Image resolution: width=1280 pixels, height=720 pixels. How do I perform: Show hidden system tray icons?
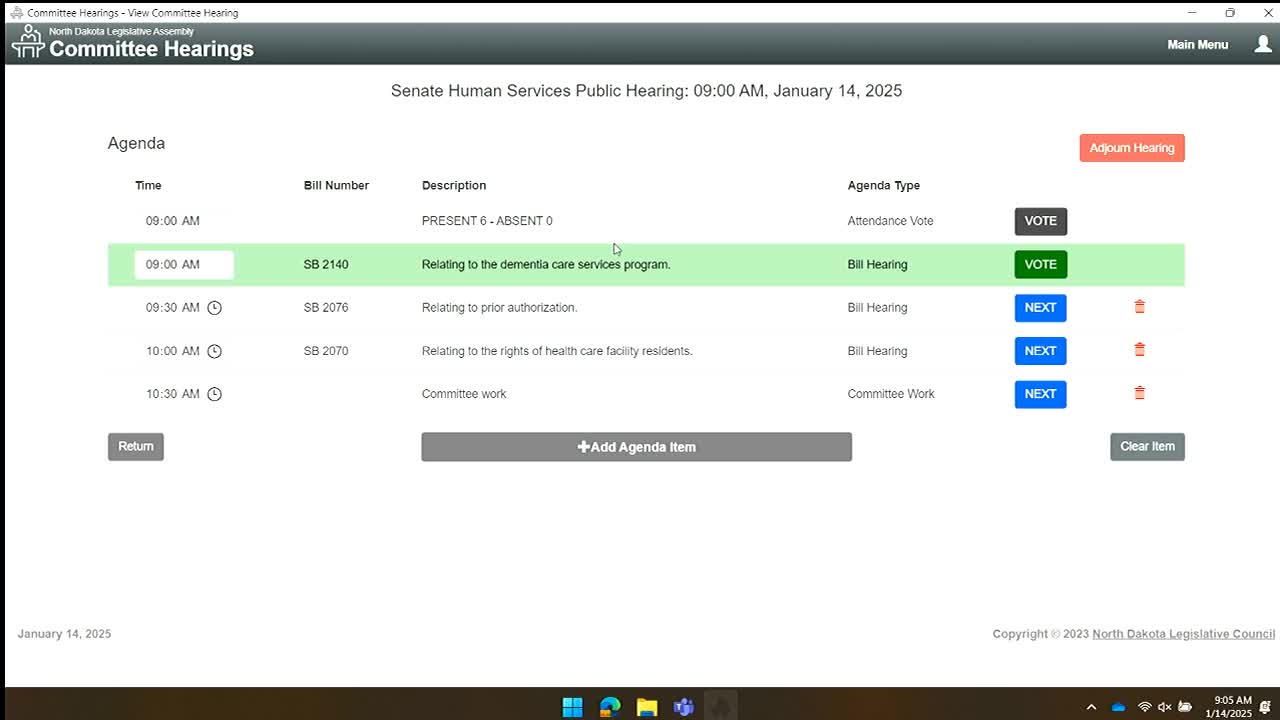click(x=1091, y=707)
